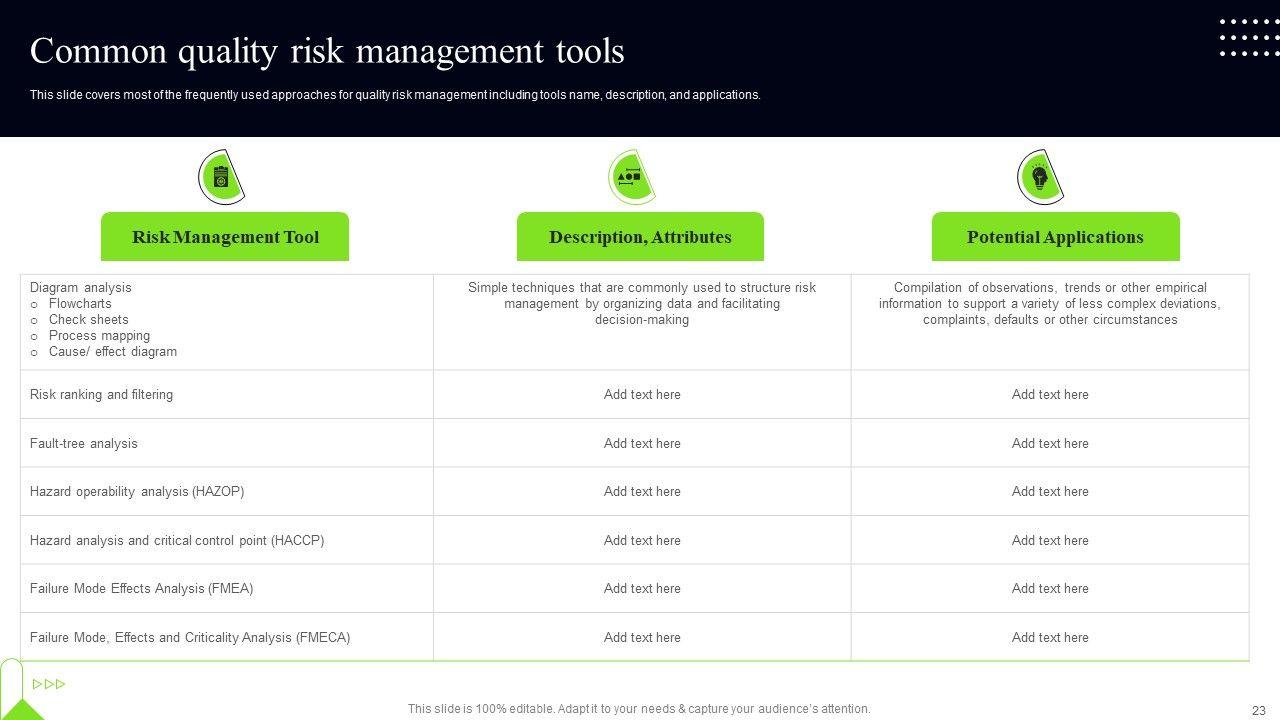1280x720 pixels.
Task: Click the slide number 23
Action: (x=1258, y=710)
